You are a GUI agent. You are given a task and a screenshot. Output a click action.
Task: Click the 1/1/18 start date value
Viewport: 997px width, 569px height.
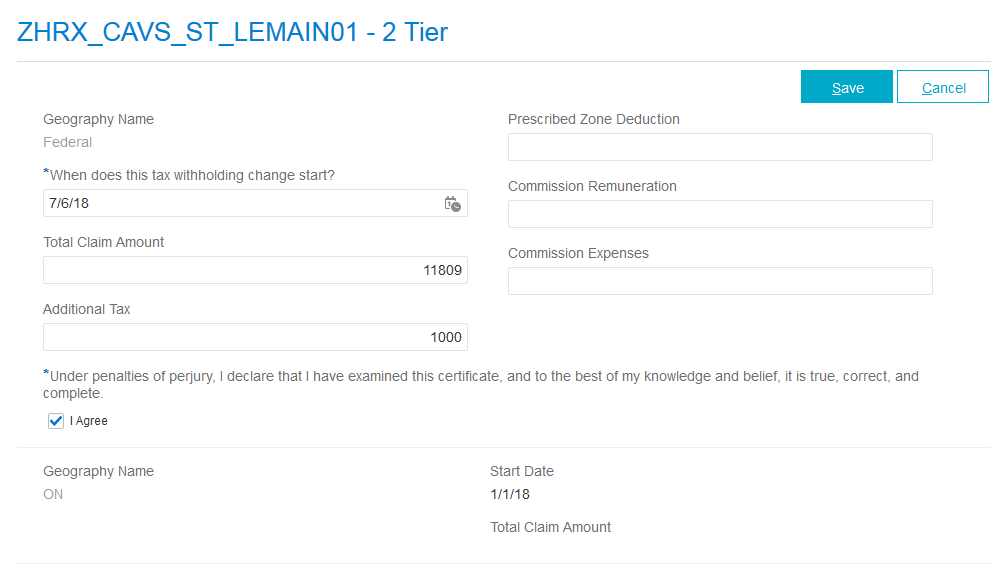tap(509, 494)
